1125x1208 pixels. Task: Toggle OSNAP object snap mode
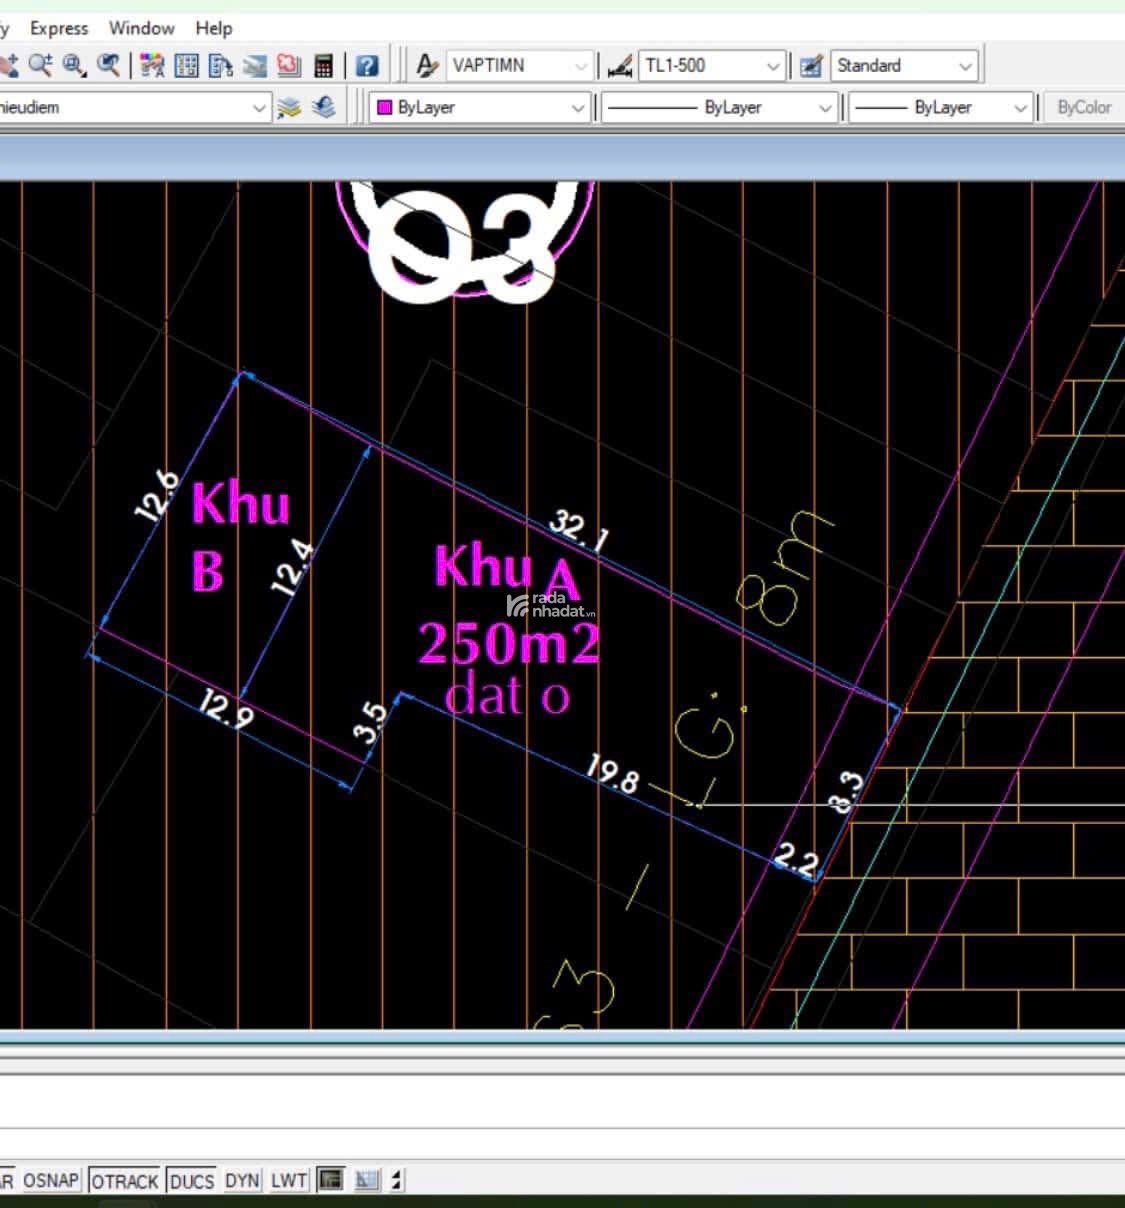click(x=51, y=1180)
